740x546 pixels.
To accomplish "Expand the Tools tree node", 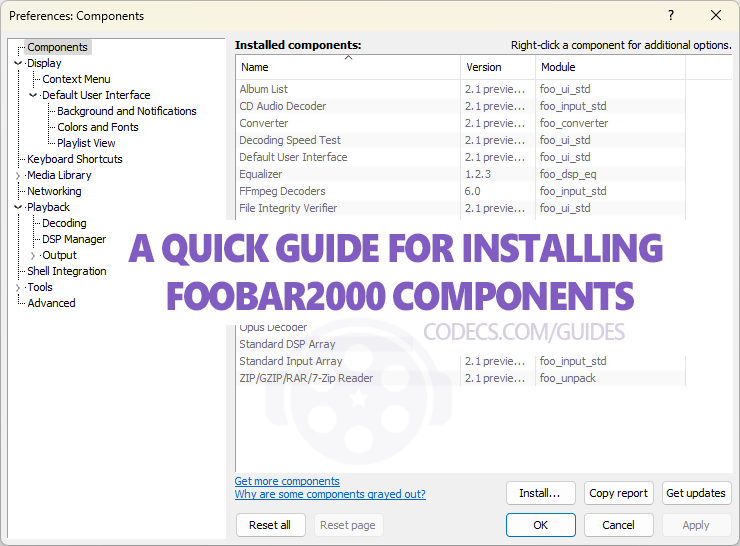I will [x=18, y=287].
